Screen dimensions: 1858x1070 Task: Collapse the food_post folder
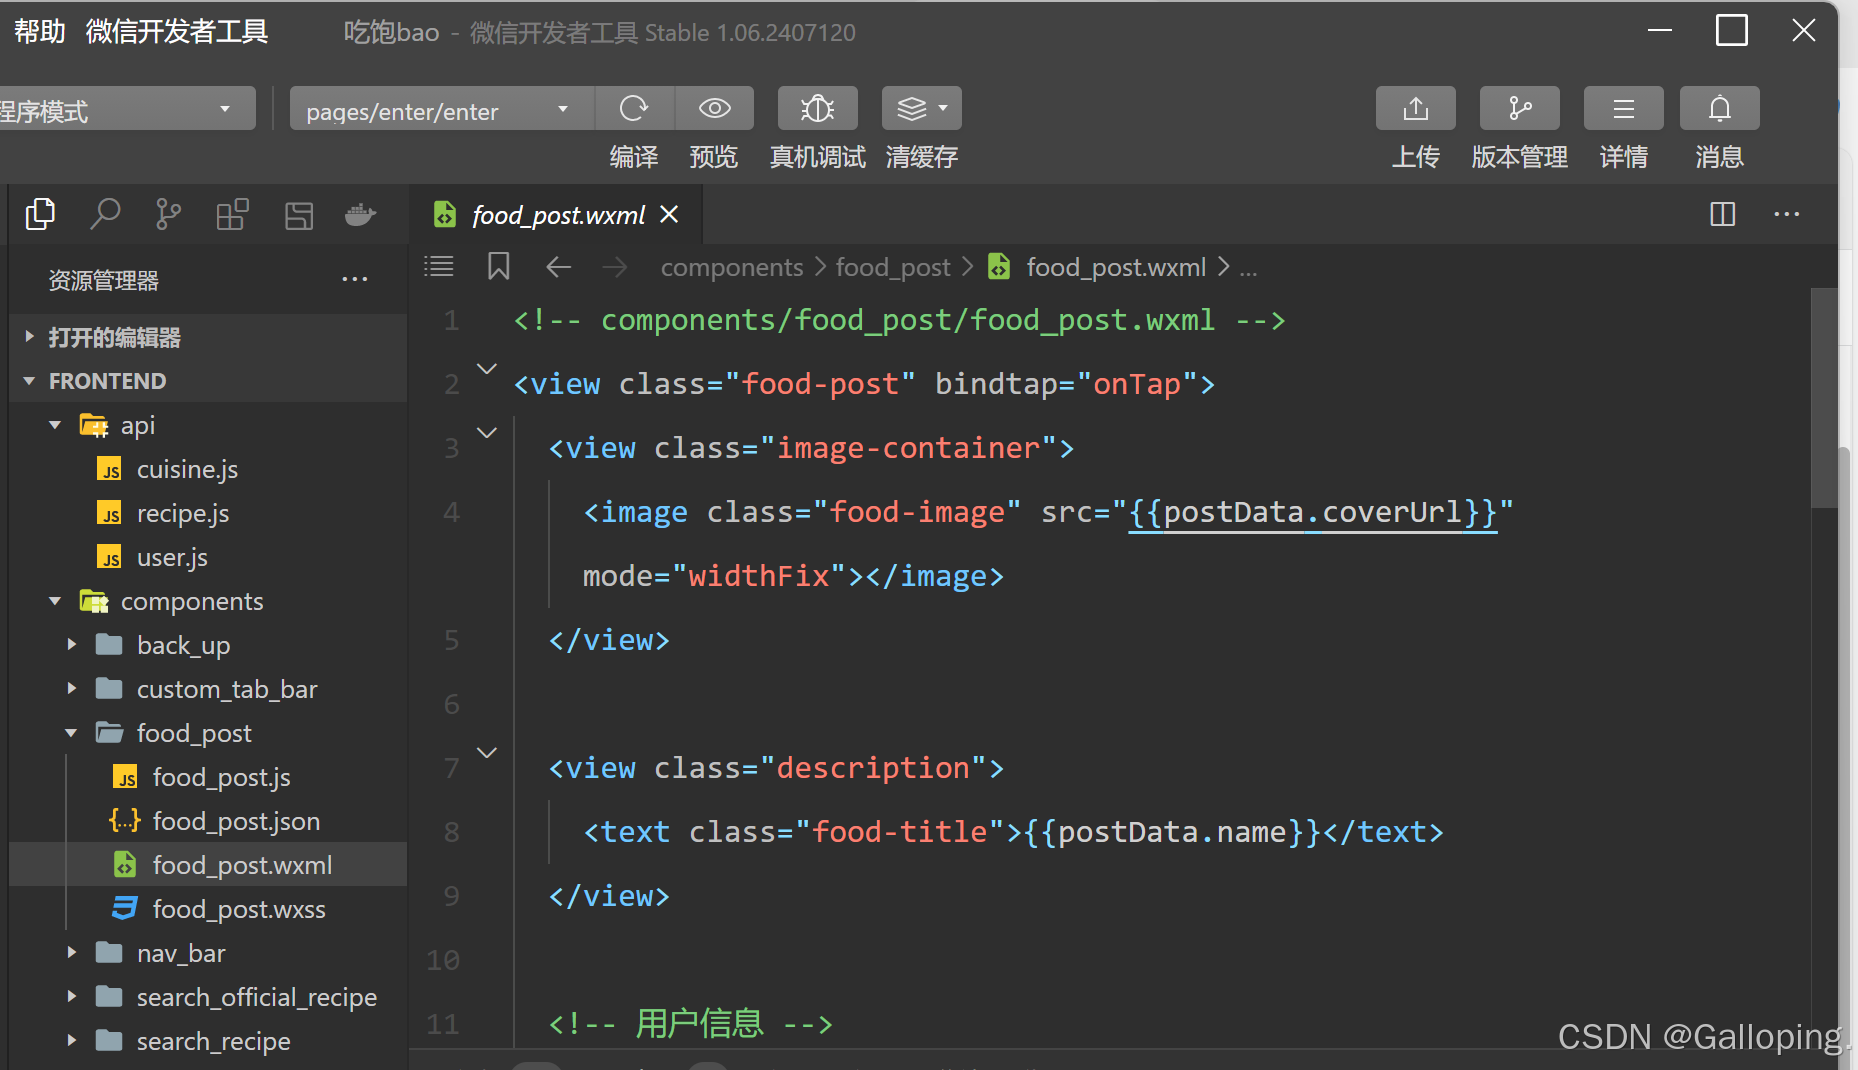71,733
